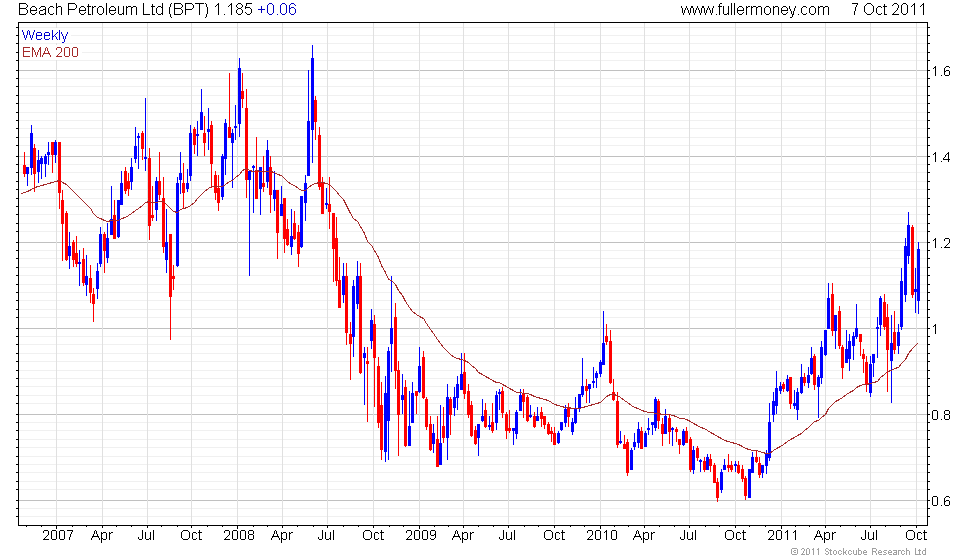The image size is (980, 560).
Task: Click the 2007 year axis label
Action: [x=58, y=536]
